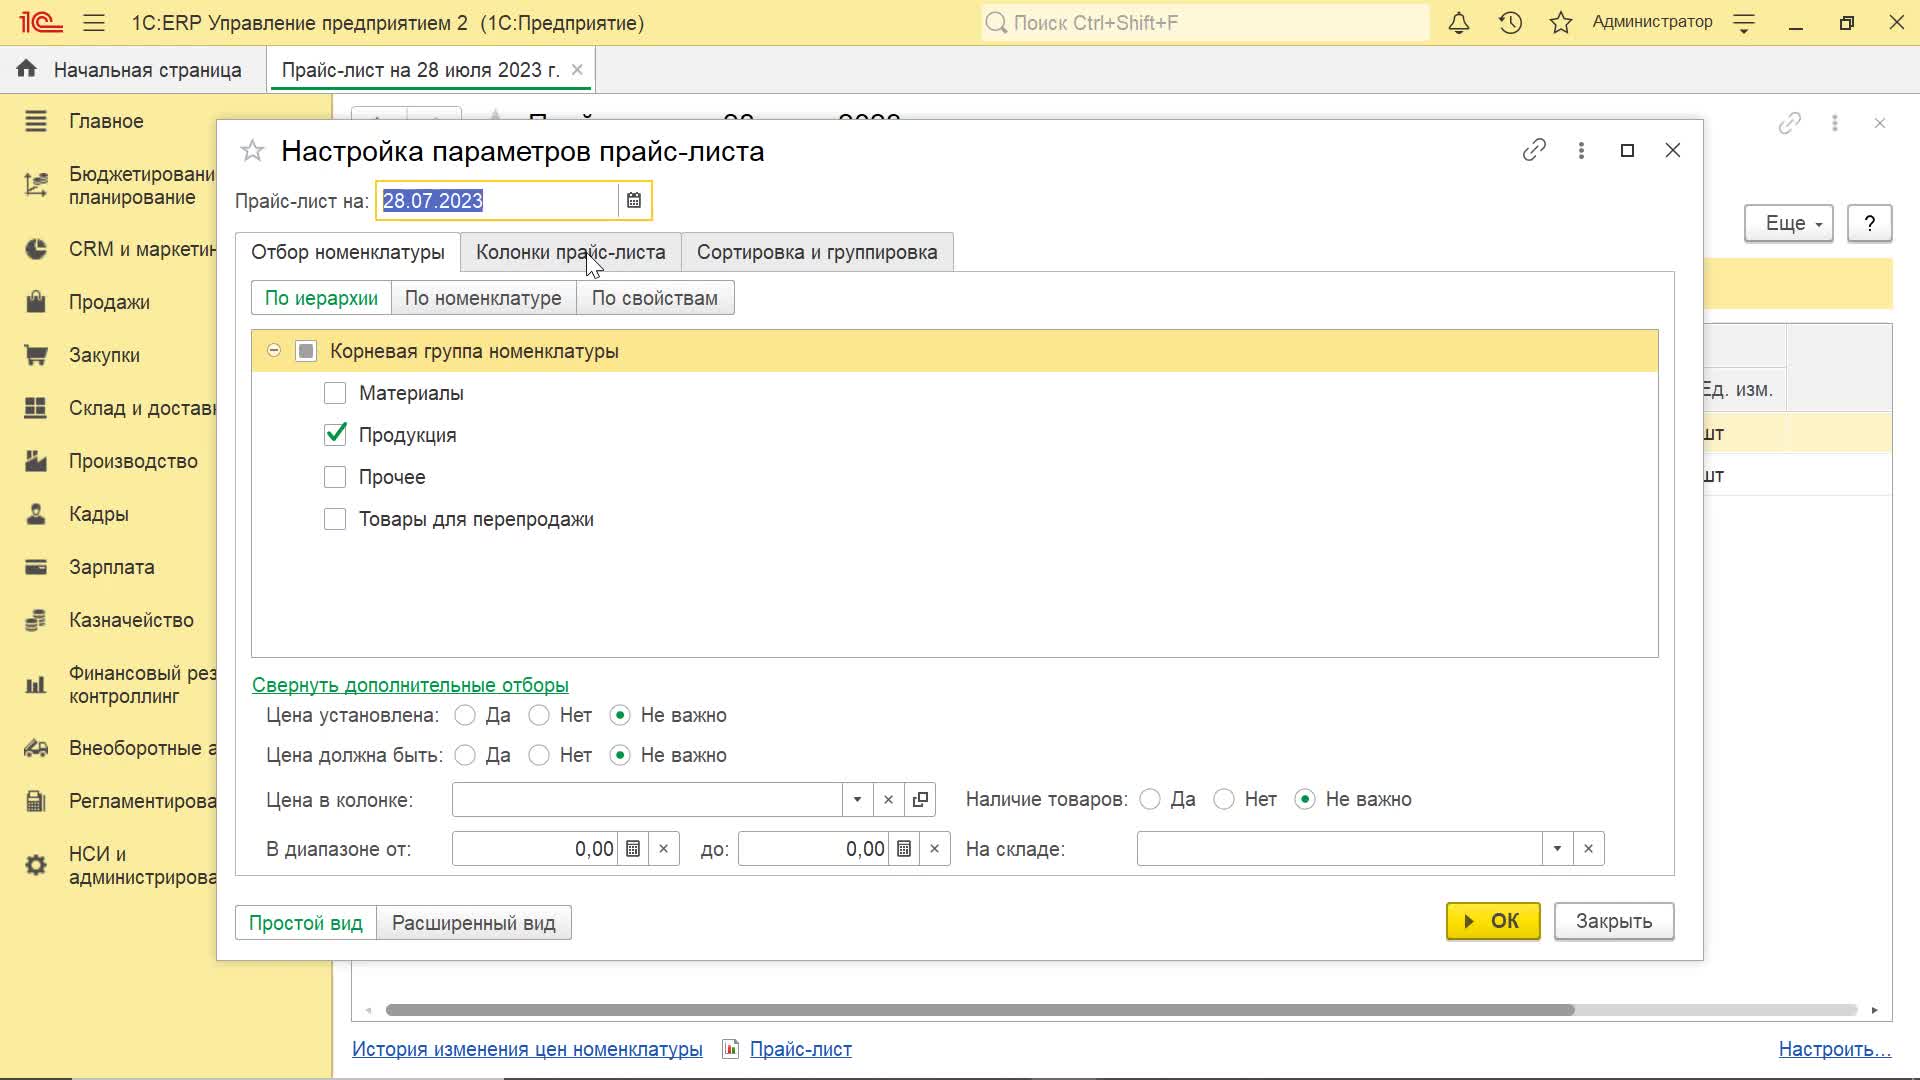The height and width of the screenshot is (1080, 1920).
Task: Collapse the Корневая группа номенклатуры tree node
Action: pyautogui.click(x=274, y=351)
